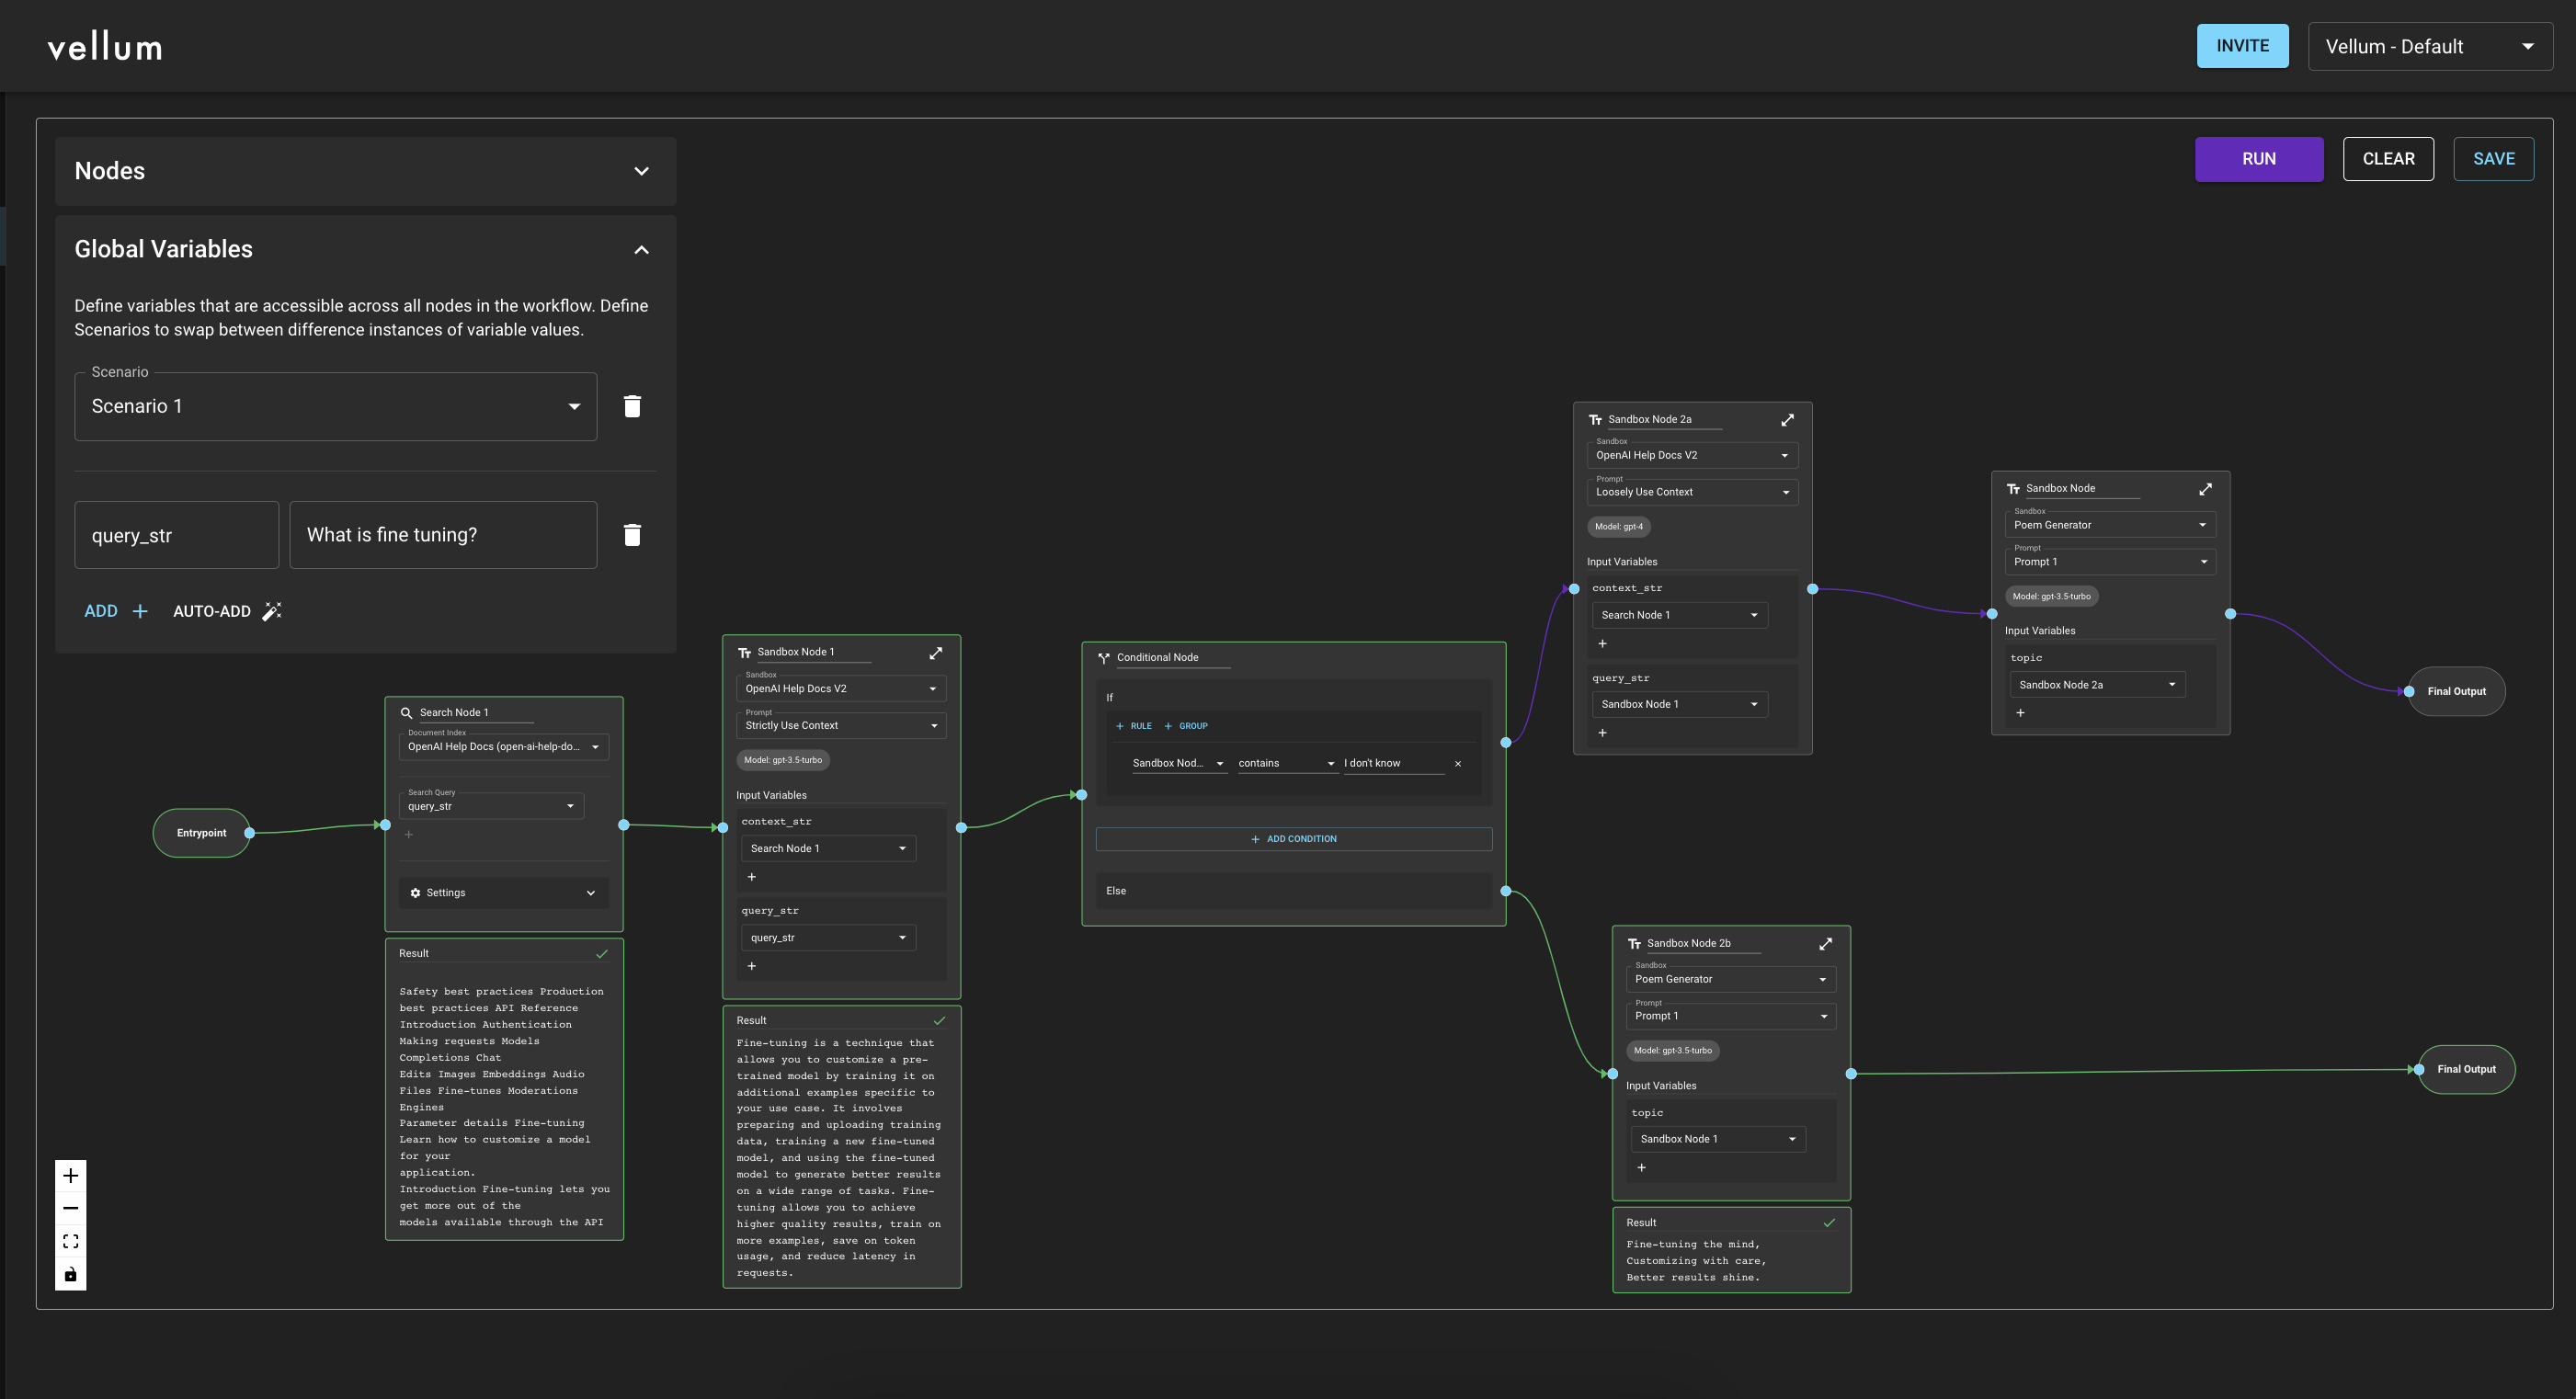Click the ADD CONDITION button
The image size is (2576, 1399).
(1293, 839)
